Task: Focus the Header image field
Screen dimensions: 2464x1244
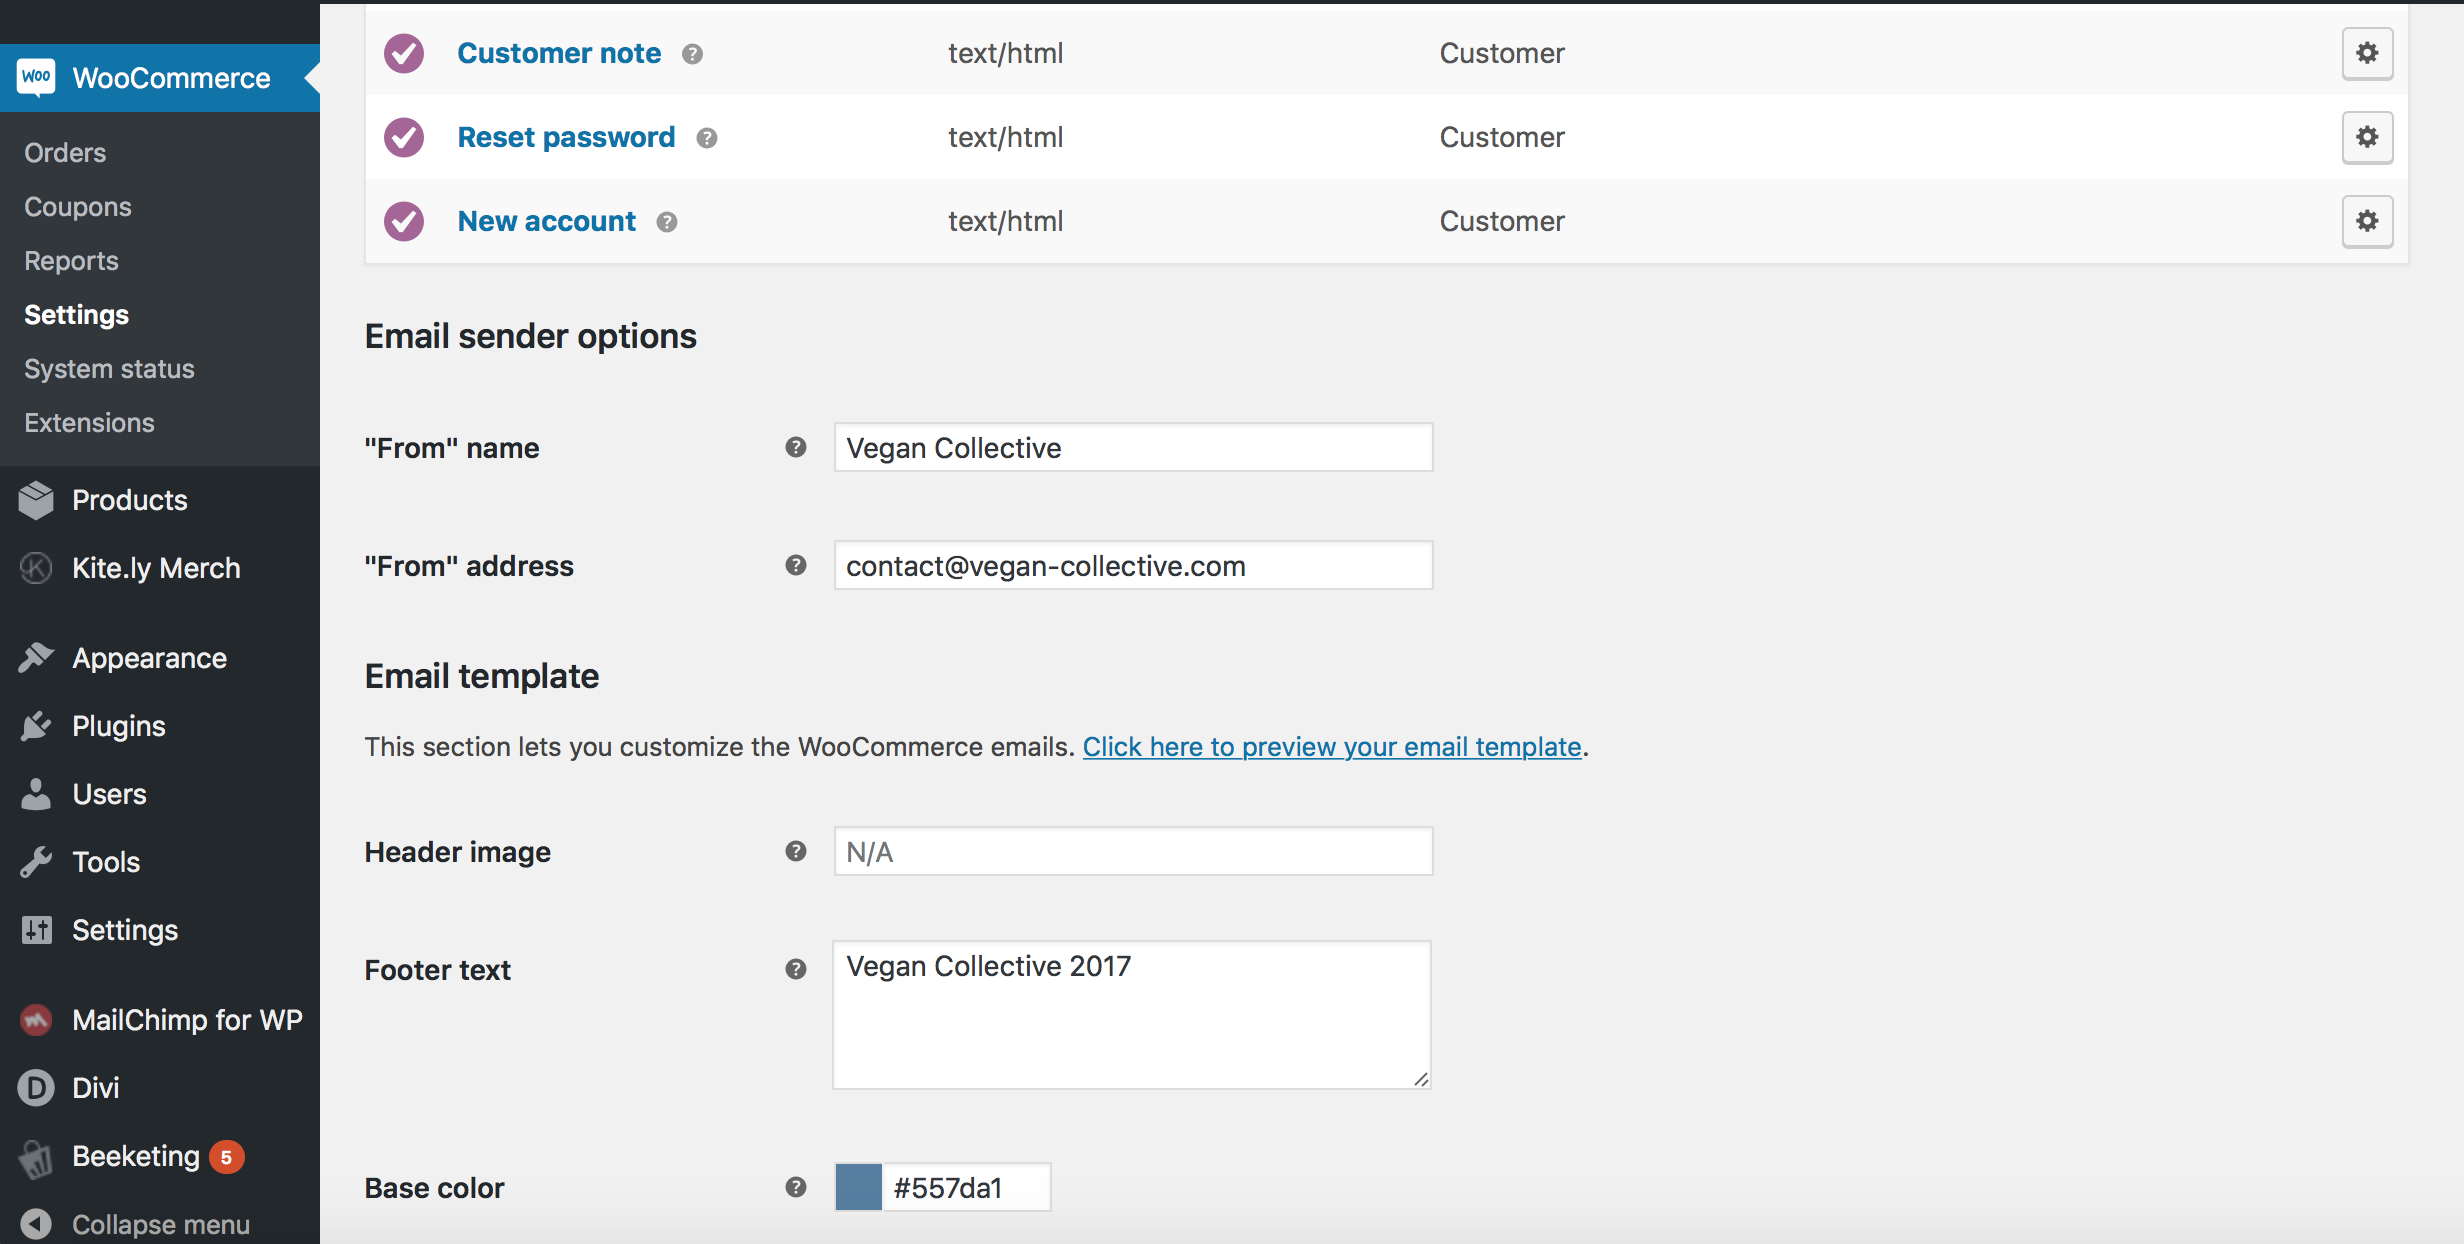Action: tap(1133, 851)
